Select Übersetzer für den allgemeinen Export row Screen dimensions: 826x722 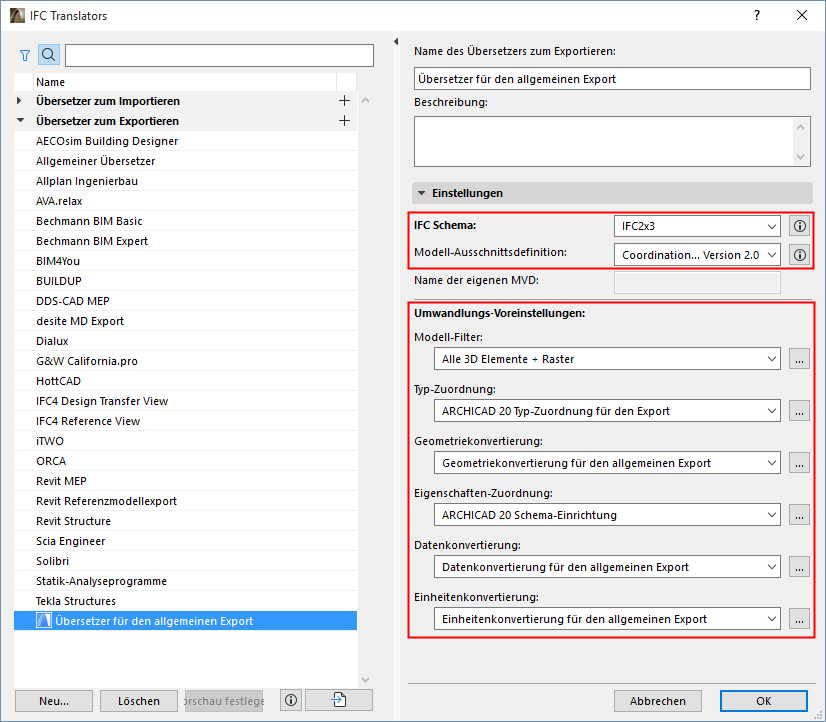pos(185,621)
